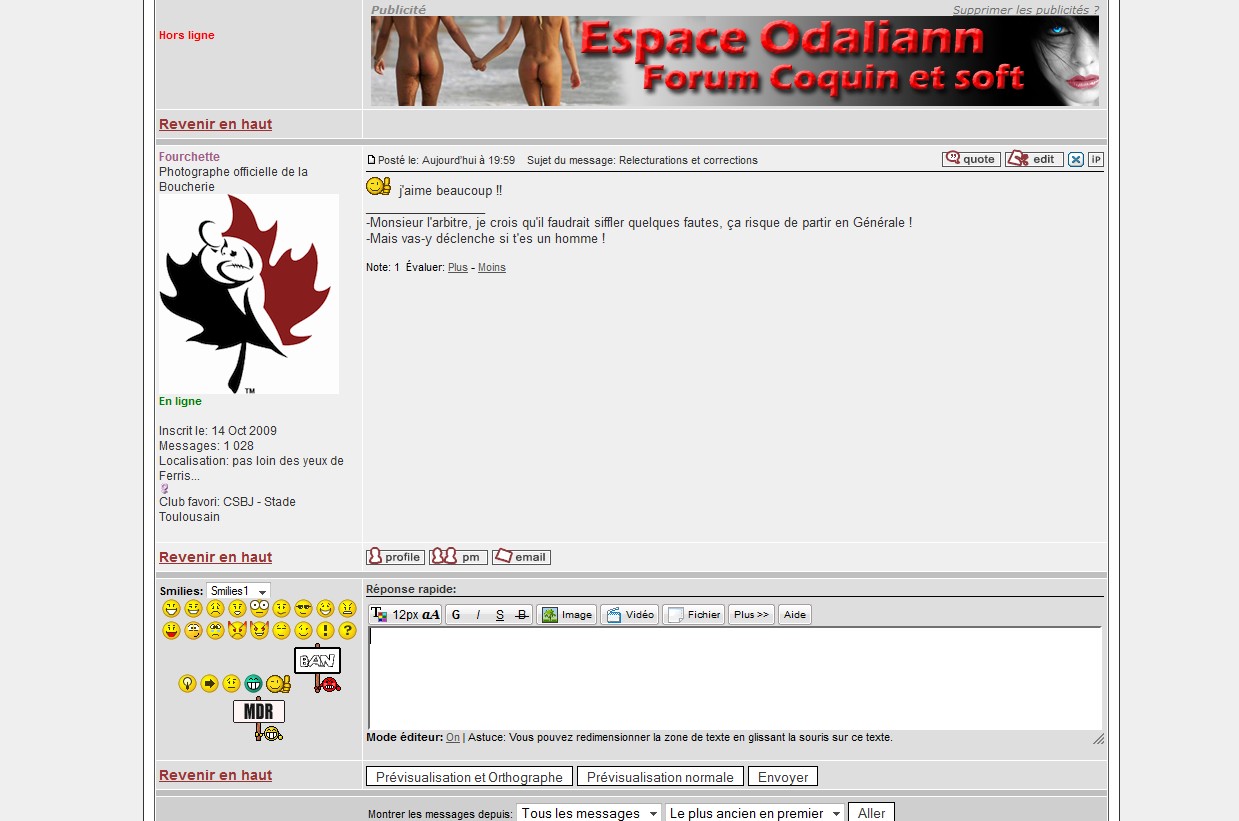The height and width of the screenshot is (821, 1239).
Task: Delete post with the X icon
Action: [1076, 159]
